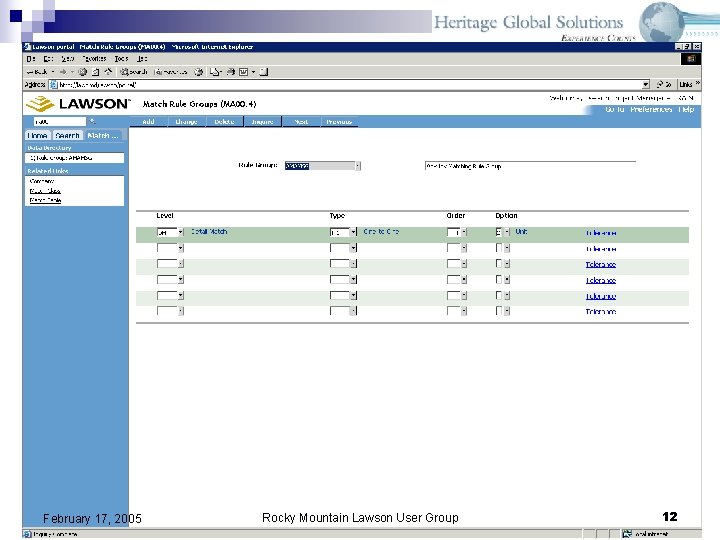The height and width of the screenshot is (540, 720).
Task: Open the File menu
Action: pyautogui.click(x=31, y=59)
